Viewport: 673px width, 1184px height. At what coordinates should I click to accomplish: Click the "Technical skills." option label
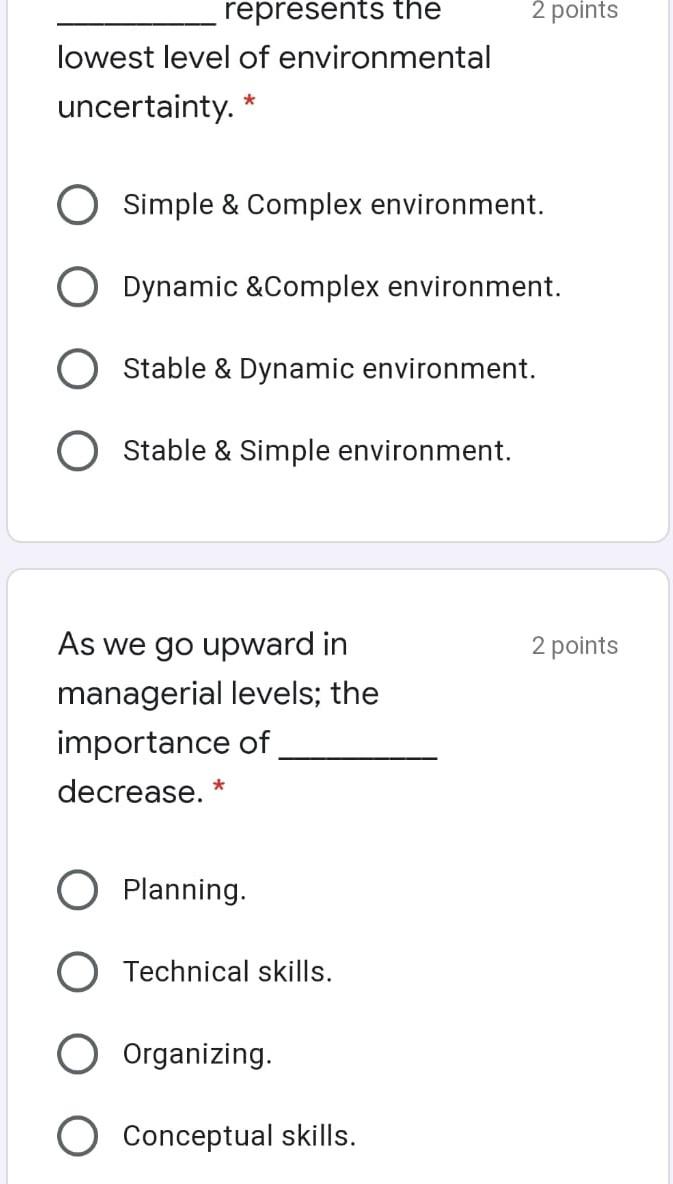click(x=227, y=972)
